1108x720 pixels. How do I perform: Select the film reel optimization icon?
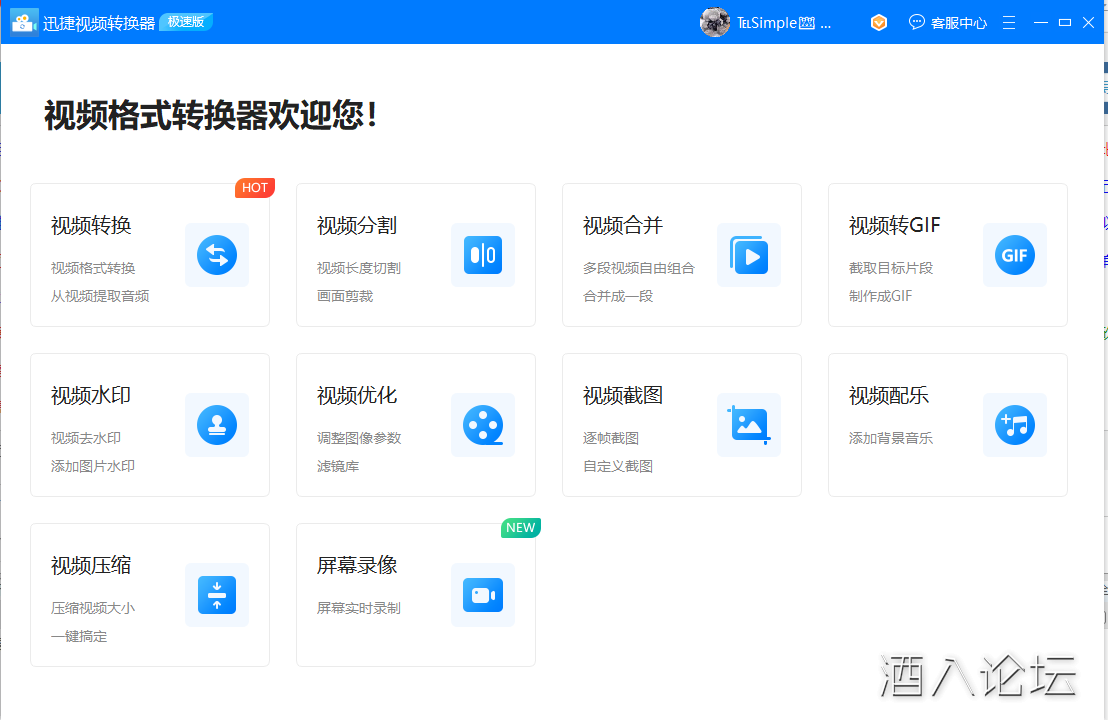[483, 425]
